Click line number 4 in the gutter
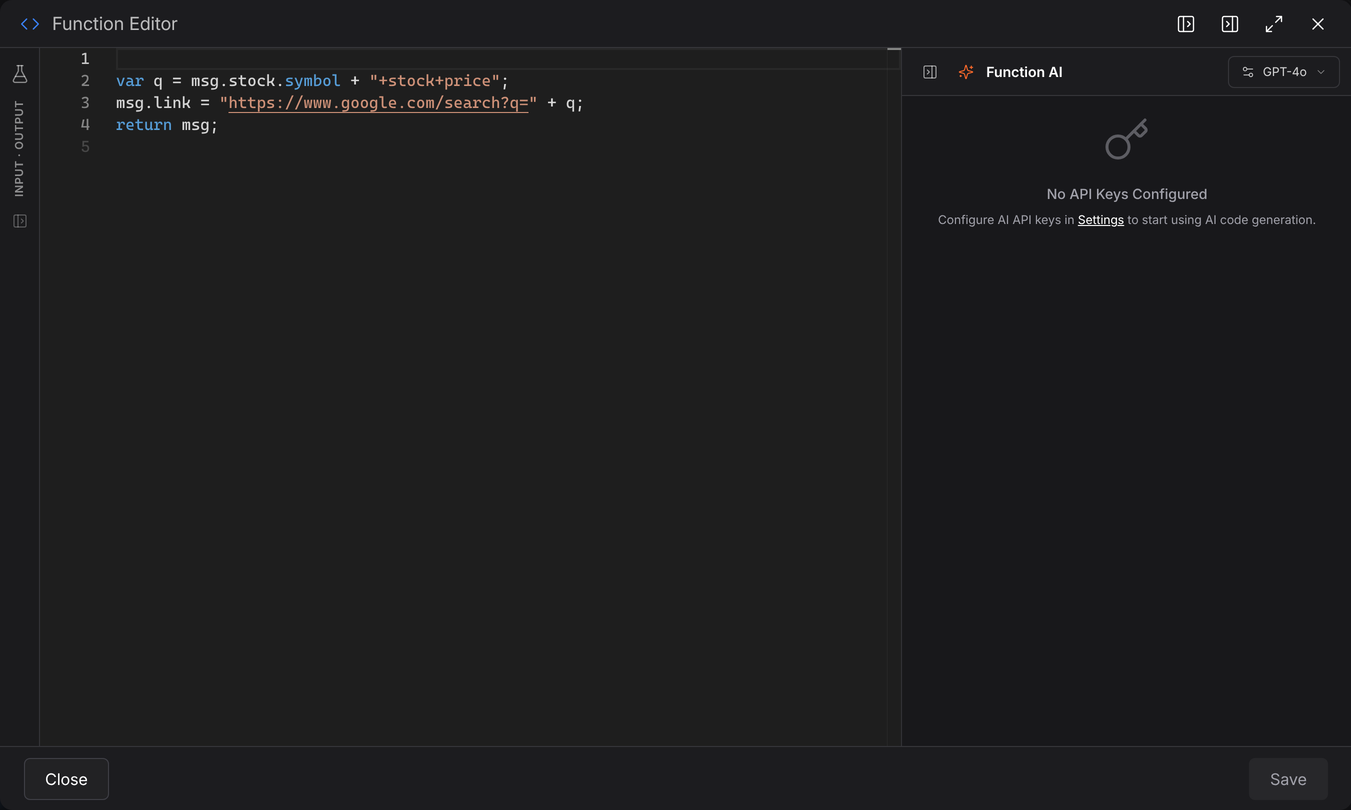The width and height of the screenshot is (1351, 810). tap(85, 125)
